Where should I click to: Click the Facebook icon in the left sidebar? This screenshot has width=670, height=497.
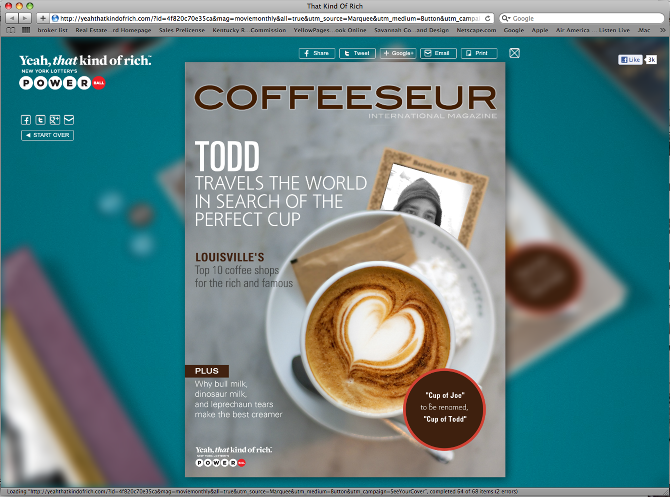26,120
